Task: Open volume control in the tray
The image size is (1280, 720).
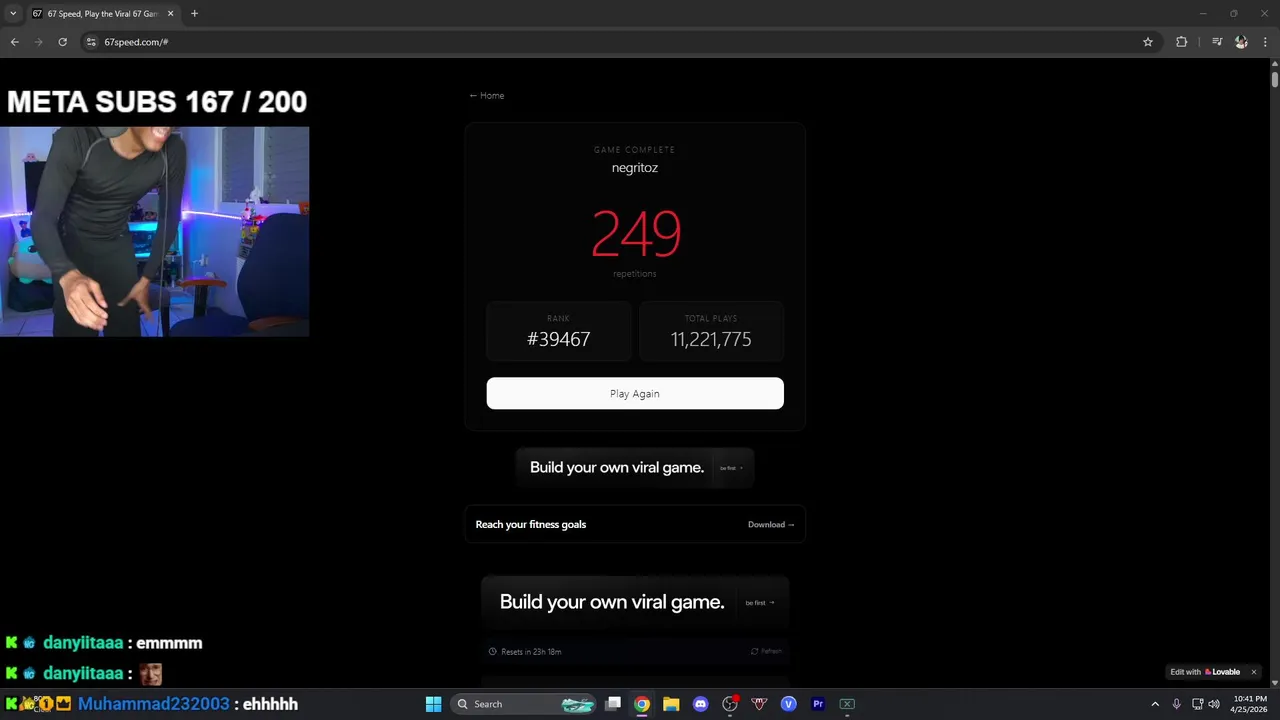Action: click(1214, 704)
